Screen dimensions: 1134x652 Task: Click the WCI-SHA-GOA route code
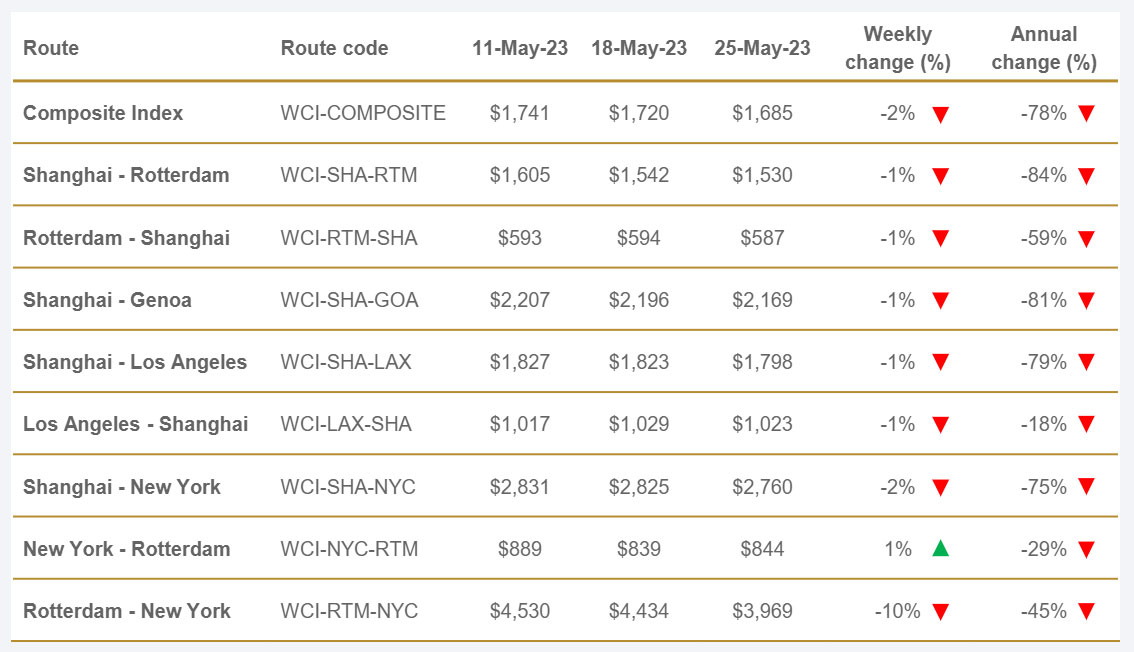(349, 300)
